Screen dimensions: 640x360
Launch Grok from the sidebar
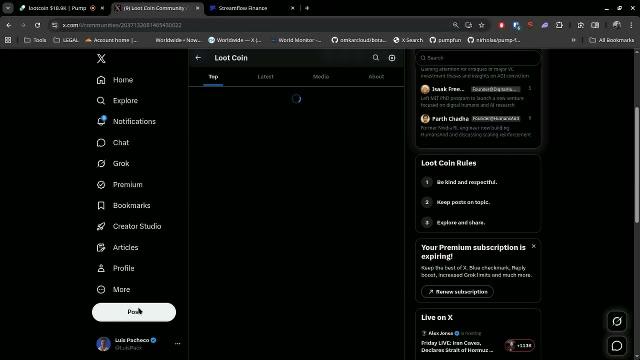[113, 164]
